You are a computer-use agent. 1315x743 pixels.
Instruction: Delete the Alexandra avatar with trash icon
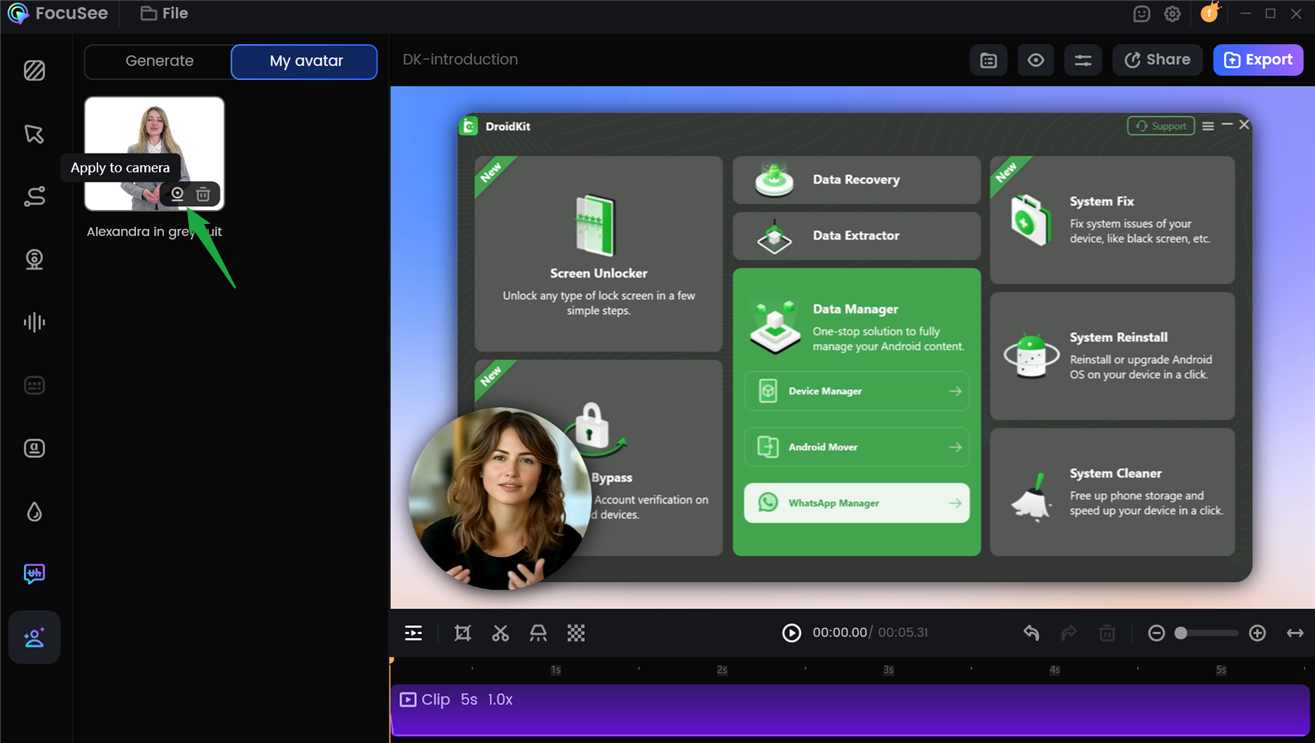[203, 194]
